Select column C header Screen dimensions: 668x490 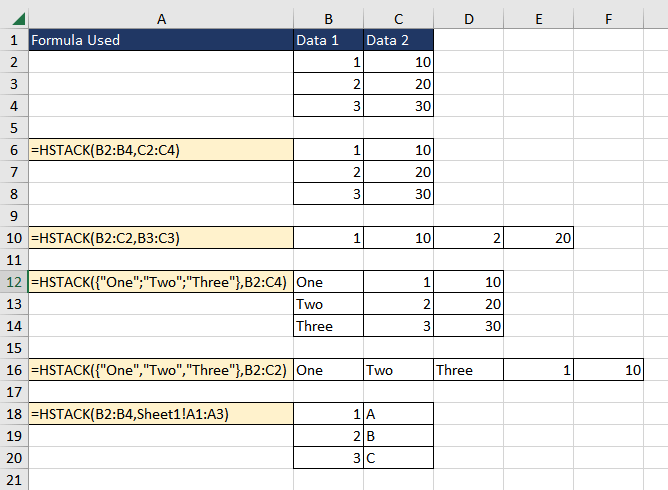[x=398, y=19]
